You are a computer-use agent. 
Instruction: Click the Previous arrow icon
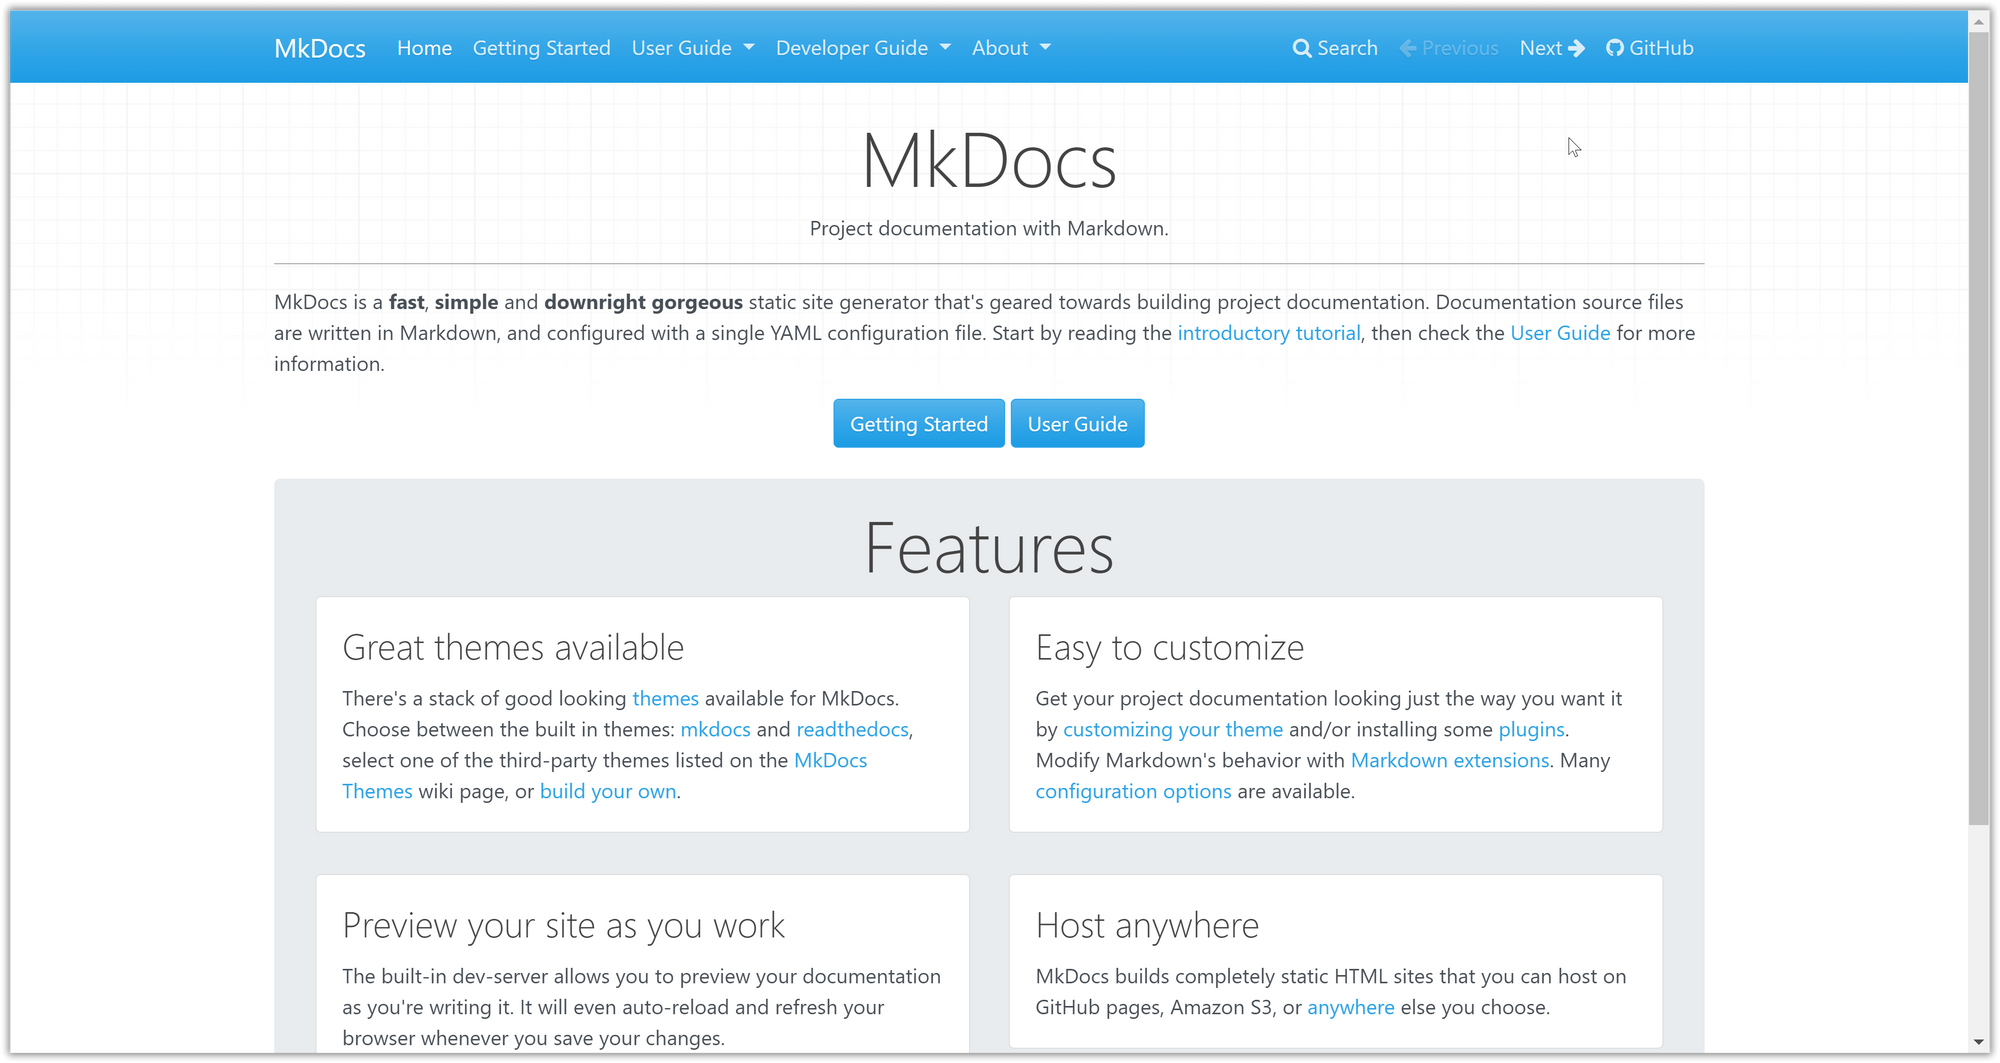1408,48
